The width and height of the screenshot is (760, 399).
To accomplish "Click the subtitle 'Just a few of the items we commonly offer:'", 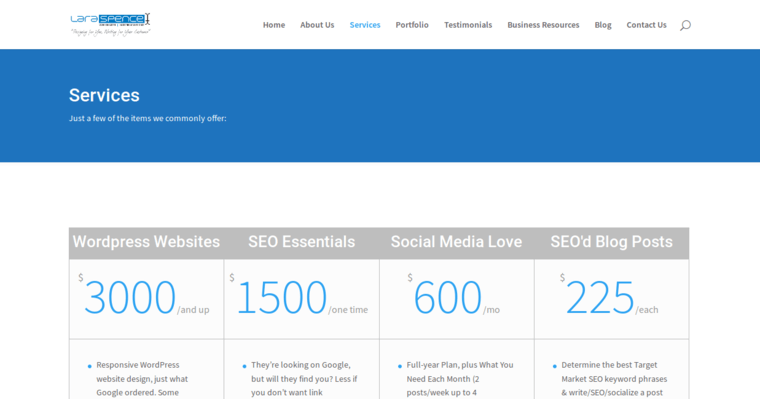I will (147, 118).
